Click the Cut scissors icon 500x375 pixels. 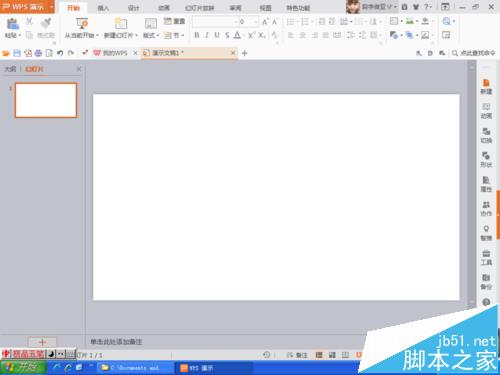[29, 22]
